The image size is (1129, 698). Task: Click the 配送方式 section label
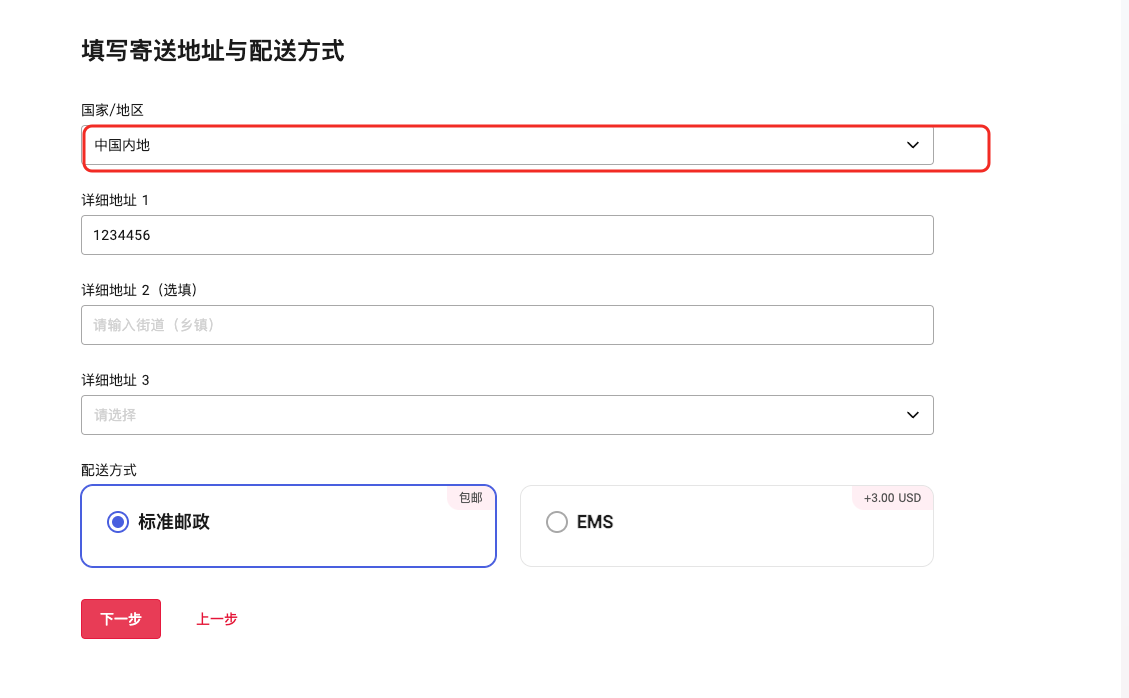point(109,469)
